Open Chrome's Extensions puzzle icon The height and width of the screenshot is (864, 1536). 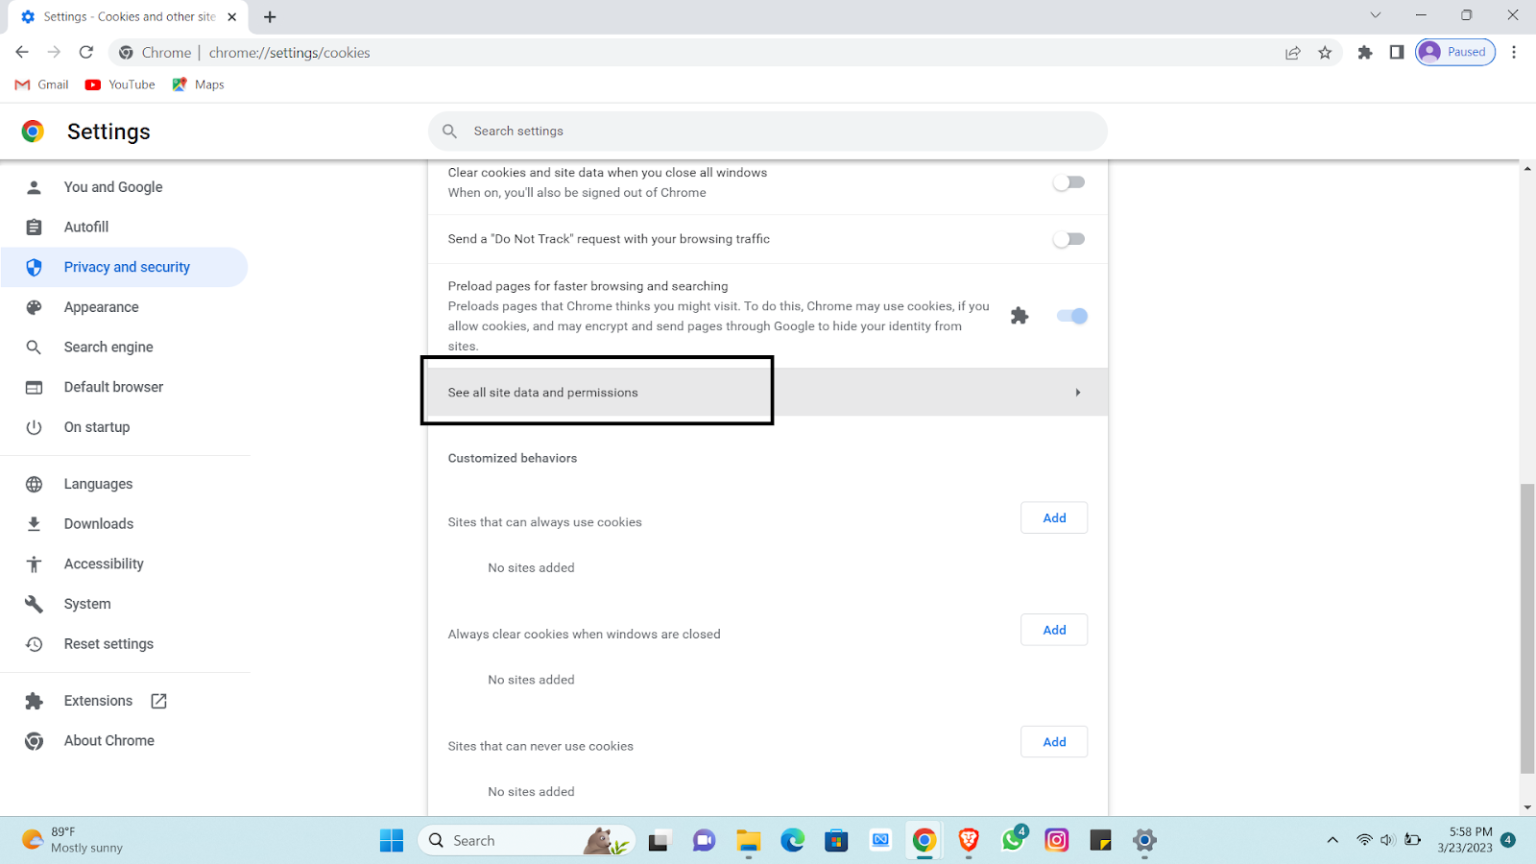1364,52
